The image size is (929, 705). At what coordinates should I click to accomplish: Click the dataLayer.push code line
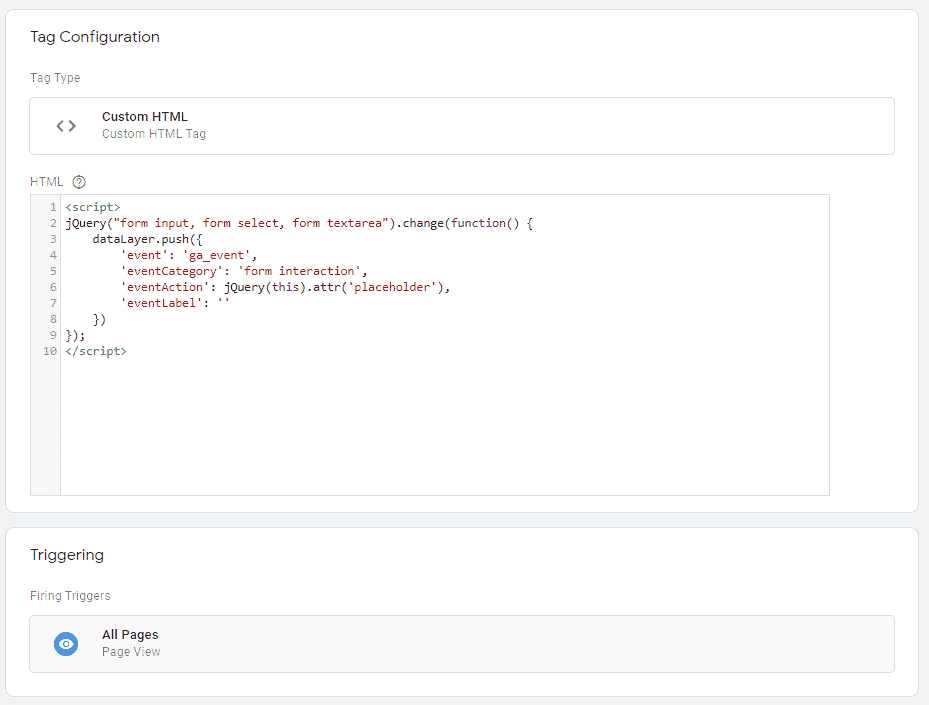[x=147, y=239]
